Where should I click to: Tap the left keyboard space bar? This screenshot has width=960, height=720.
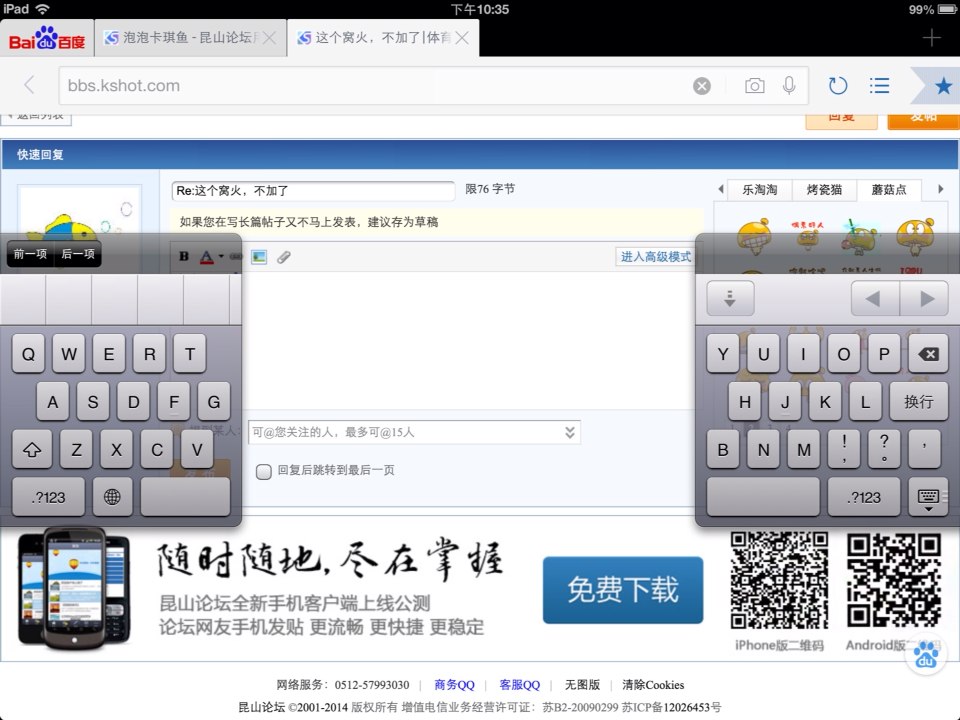(186, 497)
